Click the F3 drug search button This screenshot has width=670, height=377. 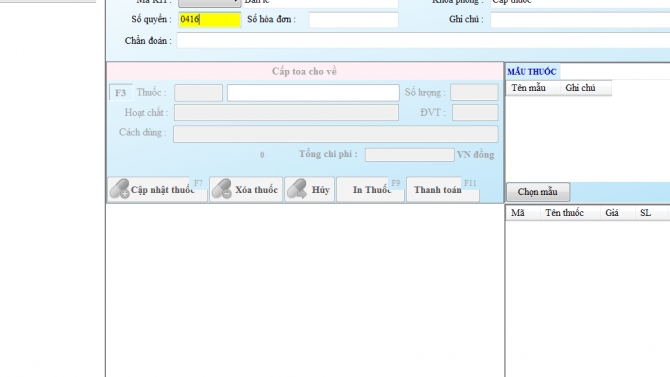click(x=120, y=93)
